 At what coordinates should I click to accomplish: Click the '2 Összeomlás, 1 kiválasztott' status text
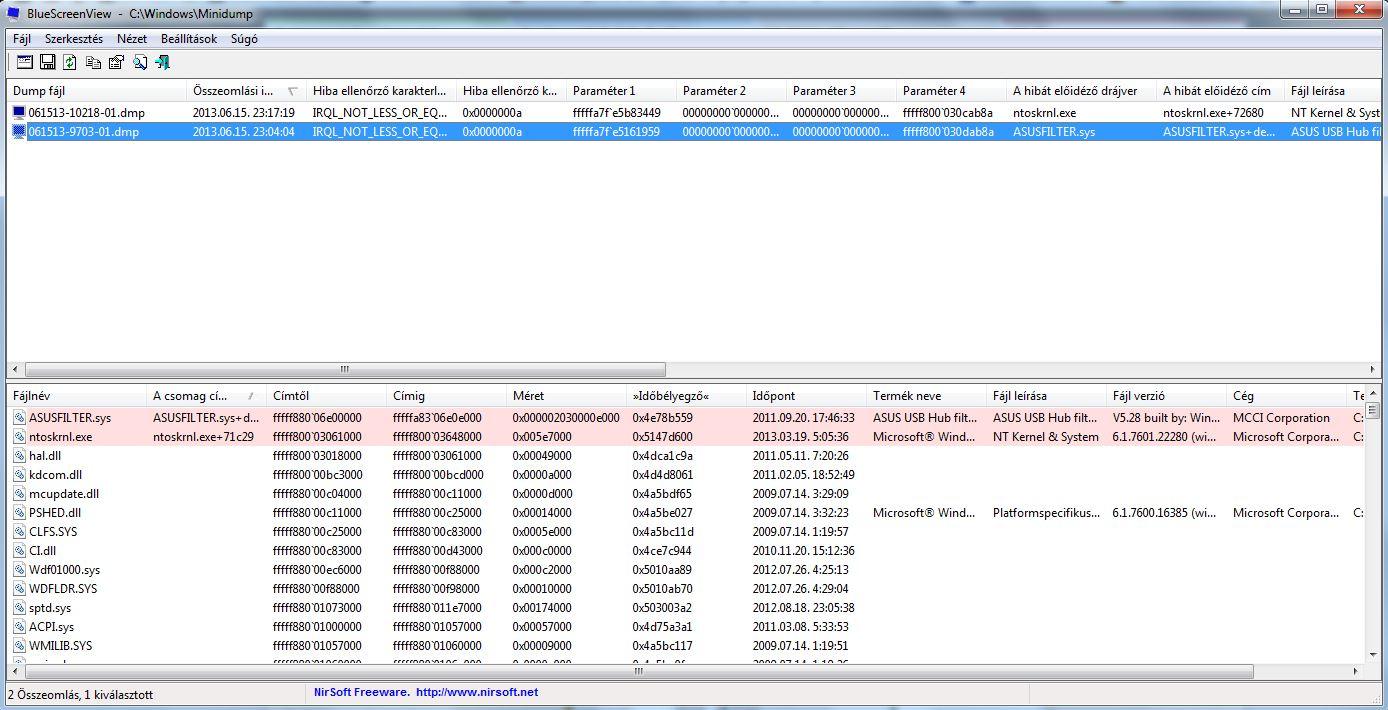(x=83, y=693)
